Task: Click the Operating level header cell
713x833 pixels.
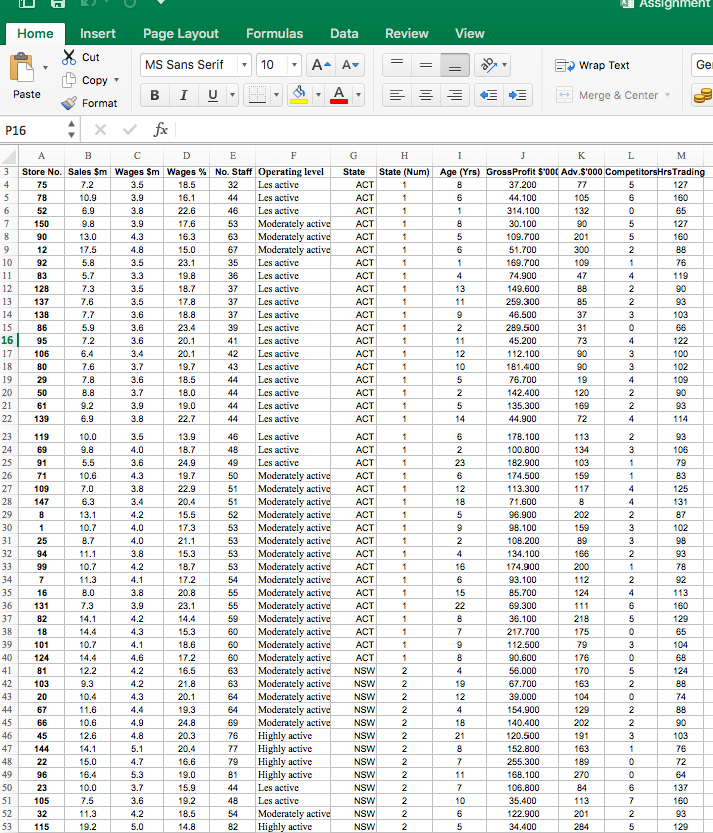Action: 291,172
